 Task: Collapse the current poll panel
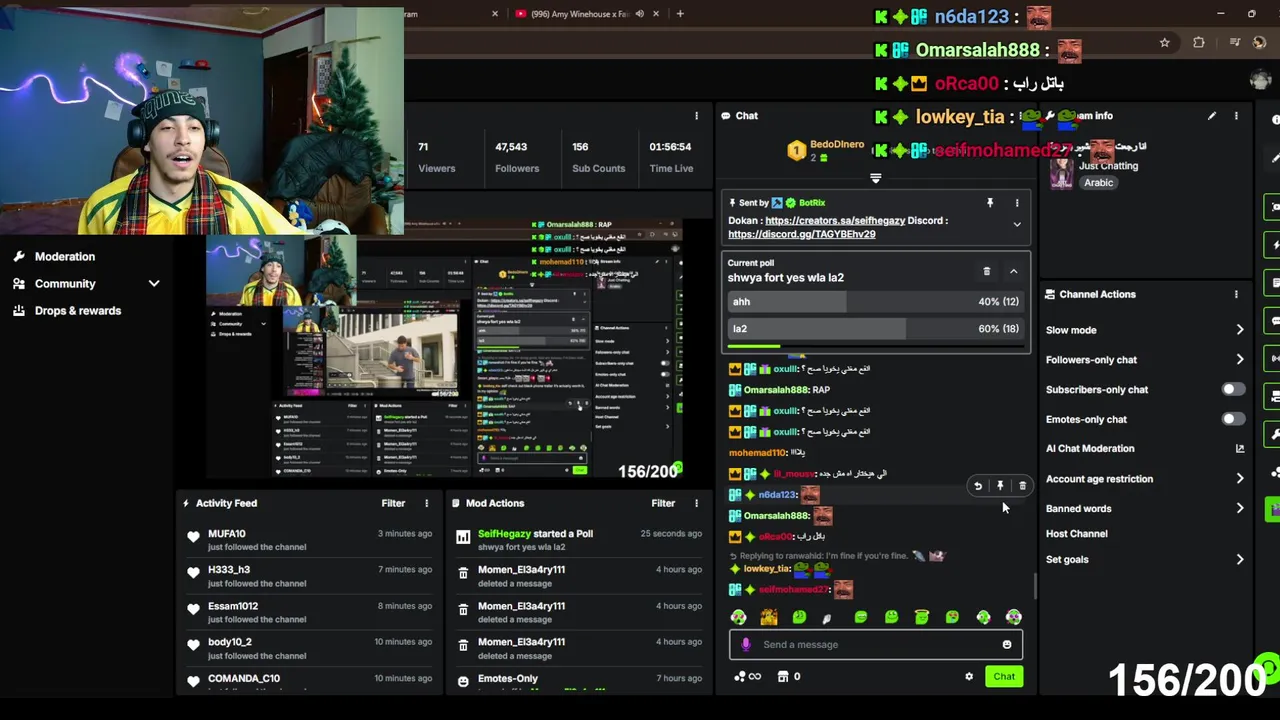coord(1013,271)
